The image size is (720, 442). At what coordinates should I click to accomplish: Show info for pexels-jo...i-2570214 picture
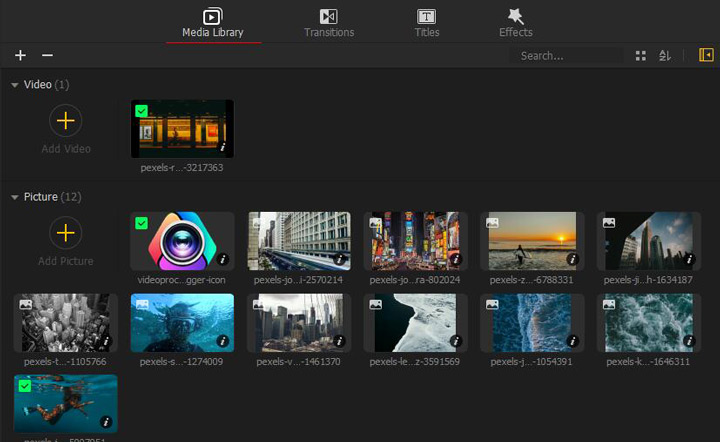(x=339, y=259)
